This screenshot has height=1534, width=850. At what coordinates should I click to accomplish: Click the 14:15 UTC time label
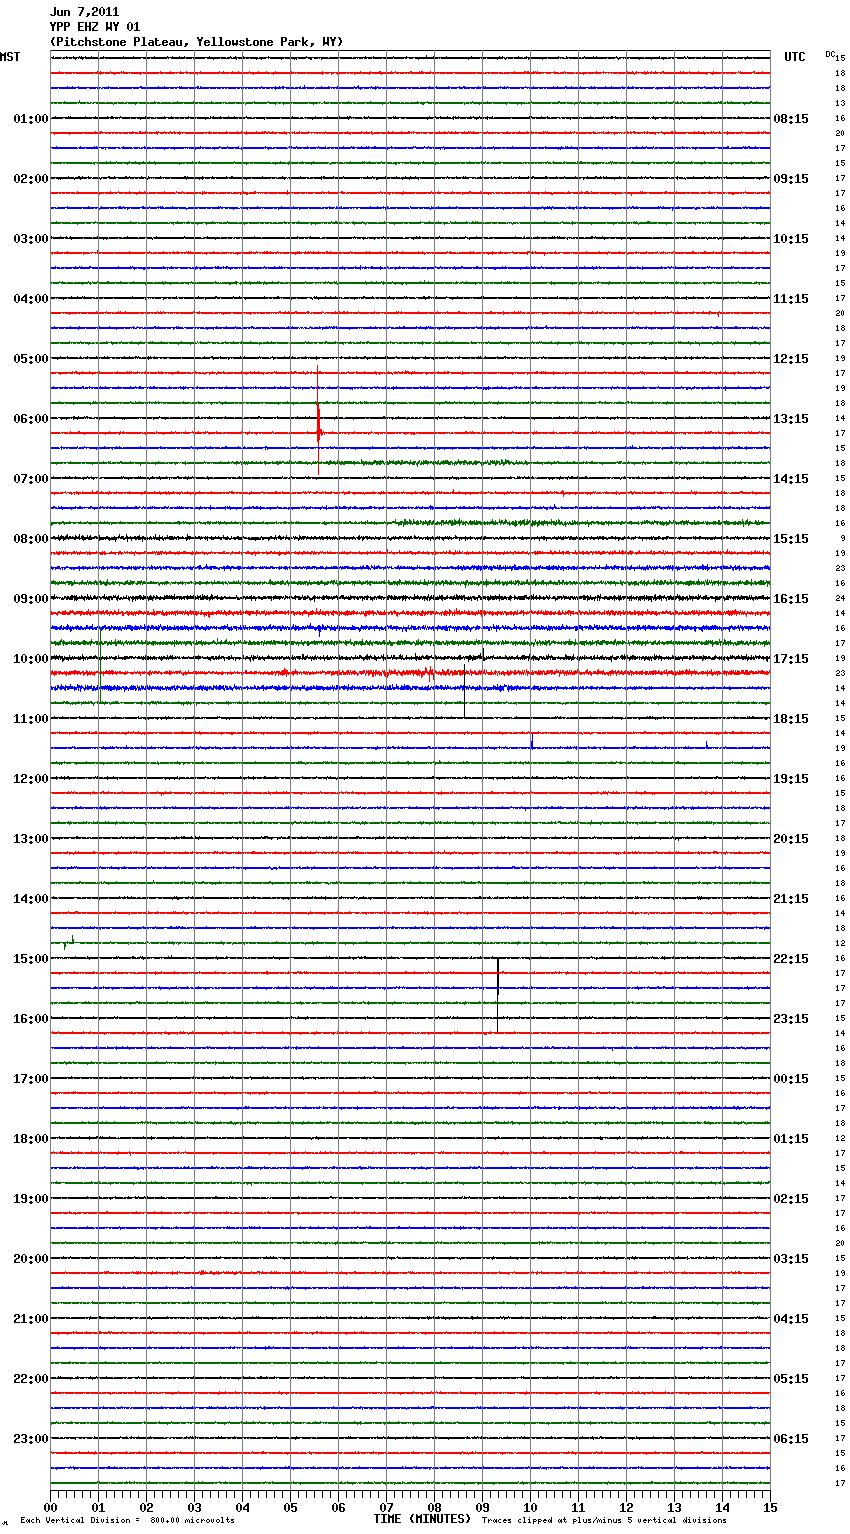[791, 479]
